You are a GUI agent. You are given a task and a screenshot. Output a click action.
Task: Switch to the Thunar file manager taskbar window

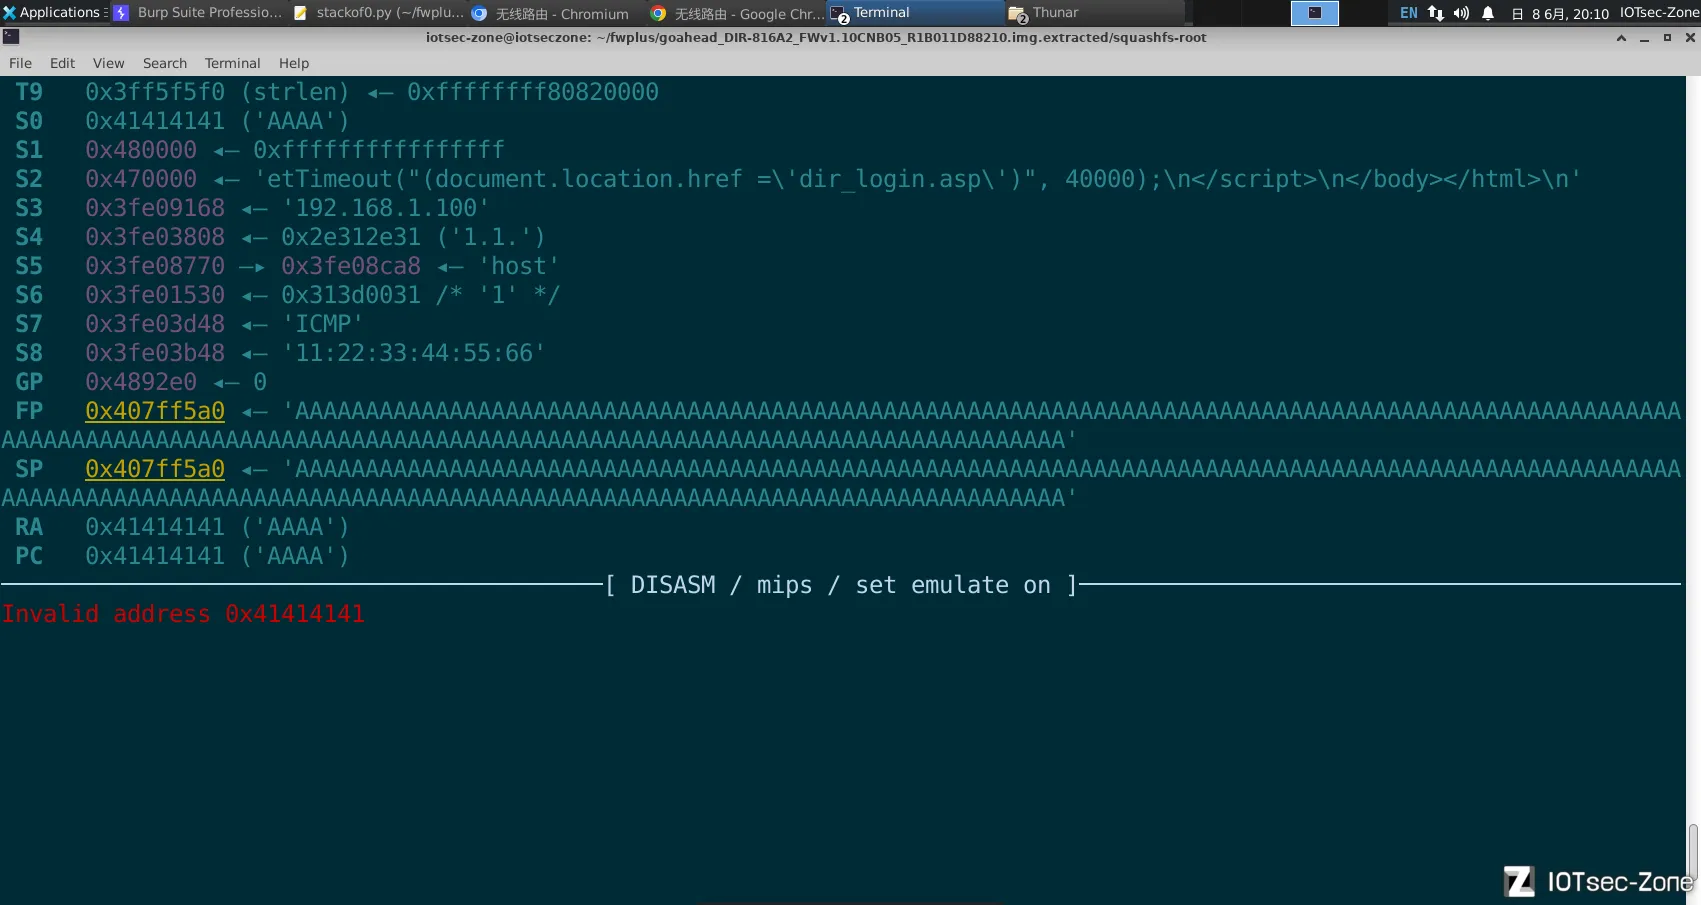[x=1094, y=13]
